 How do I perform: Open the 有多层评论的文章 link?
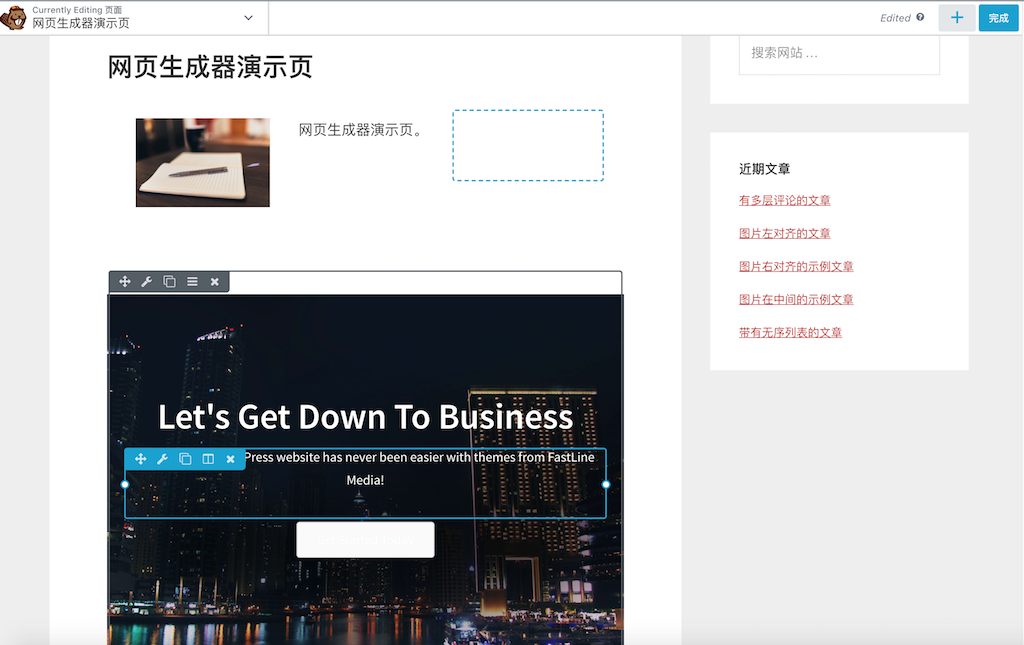click(784, 199)
